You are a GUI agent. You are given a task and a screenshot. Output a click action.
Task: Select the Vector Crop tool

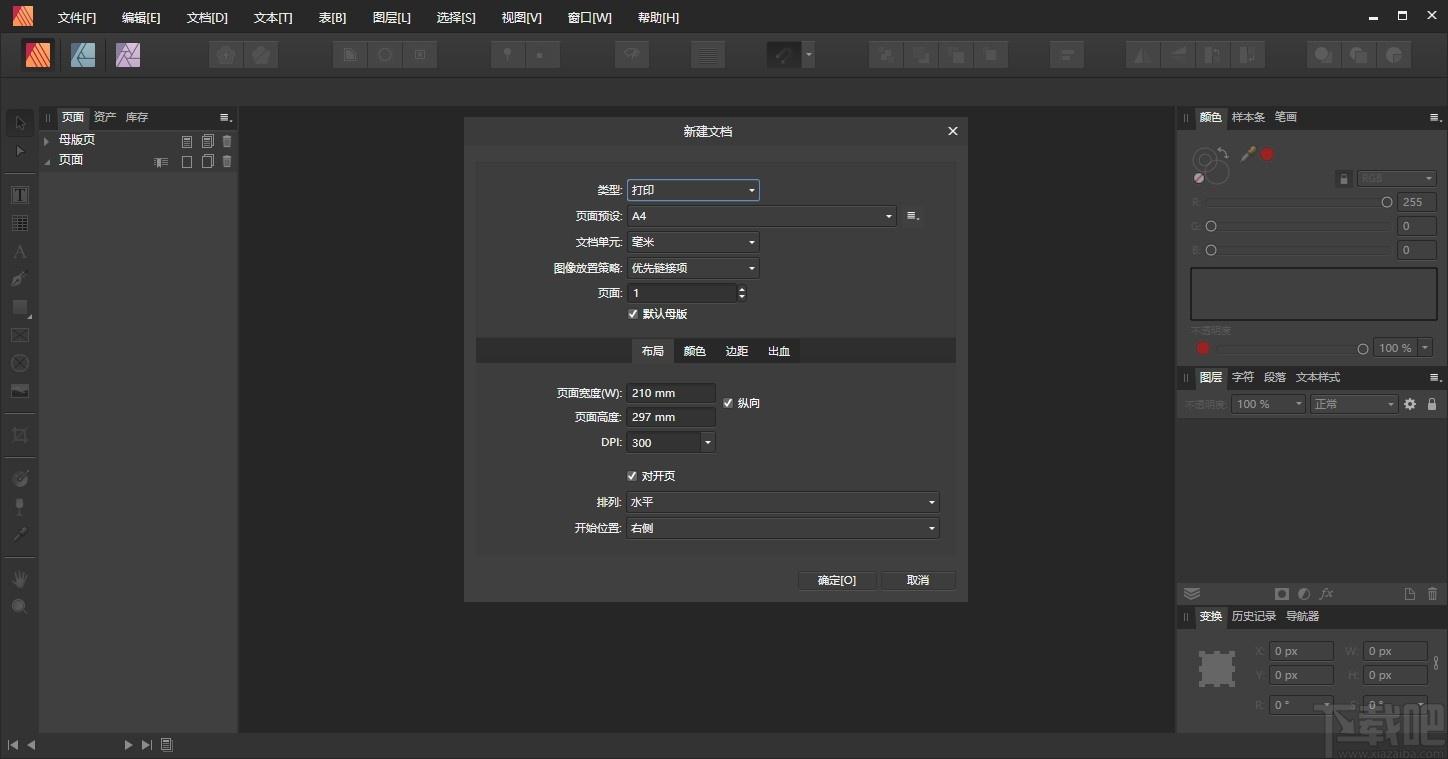[20, 435]
